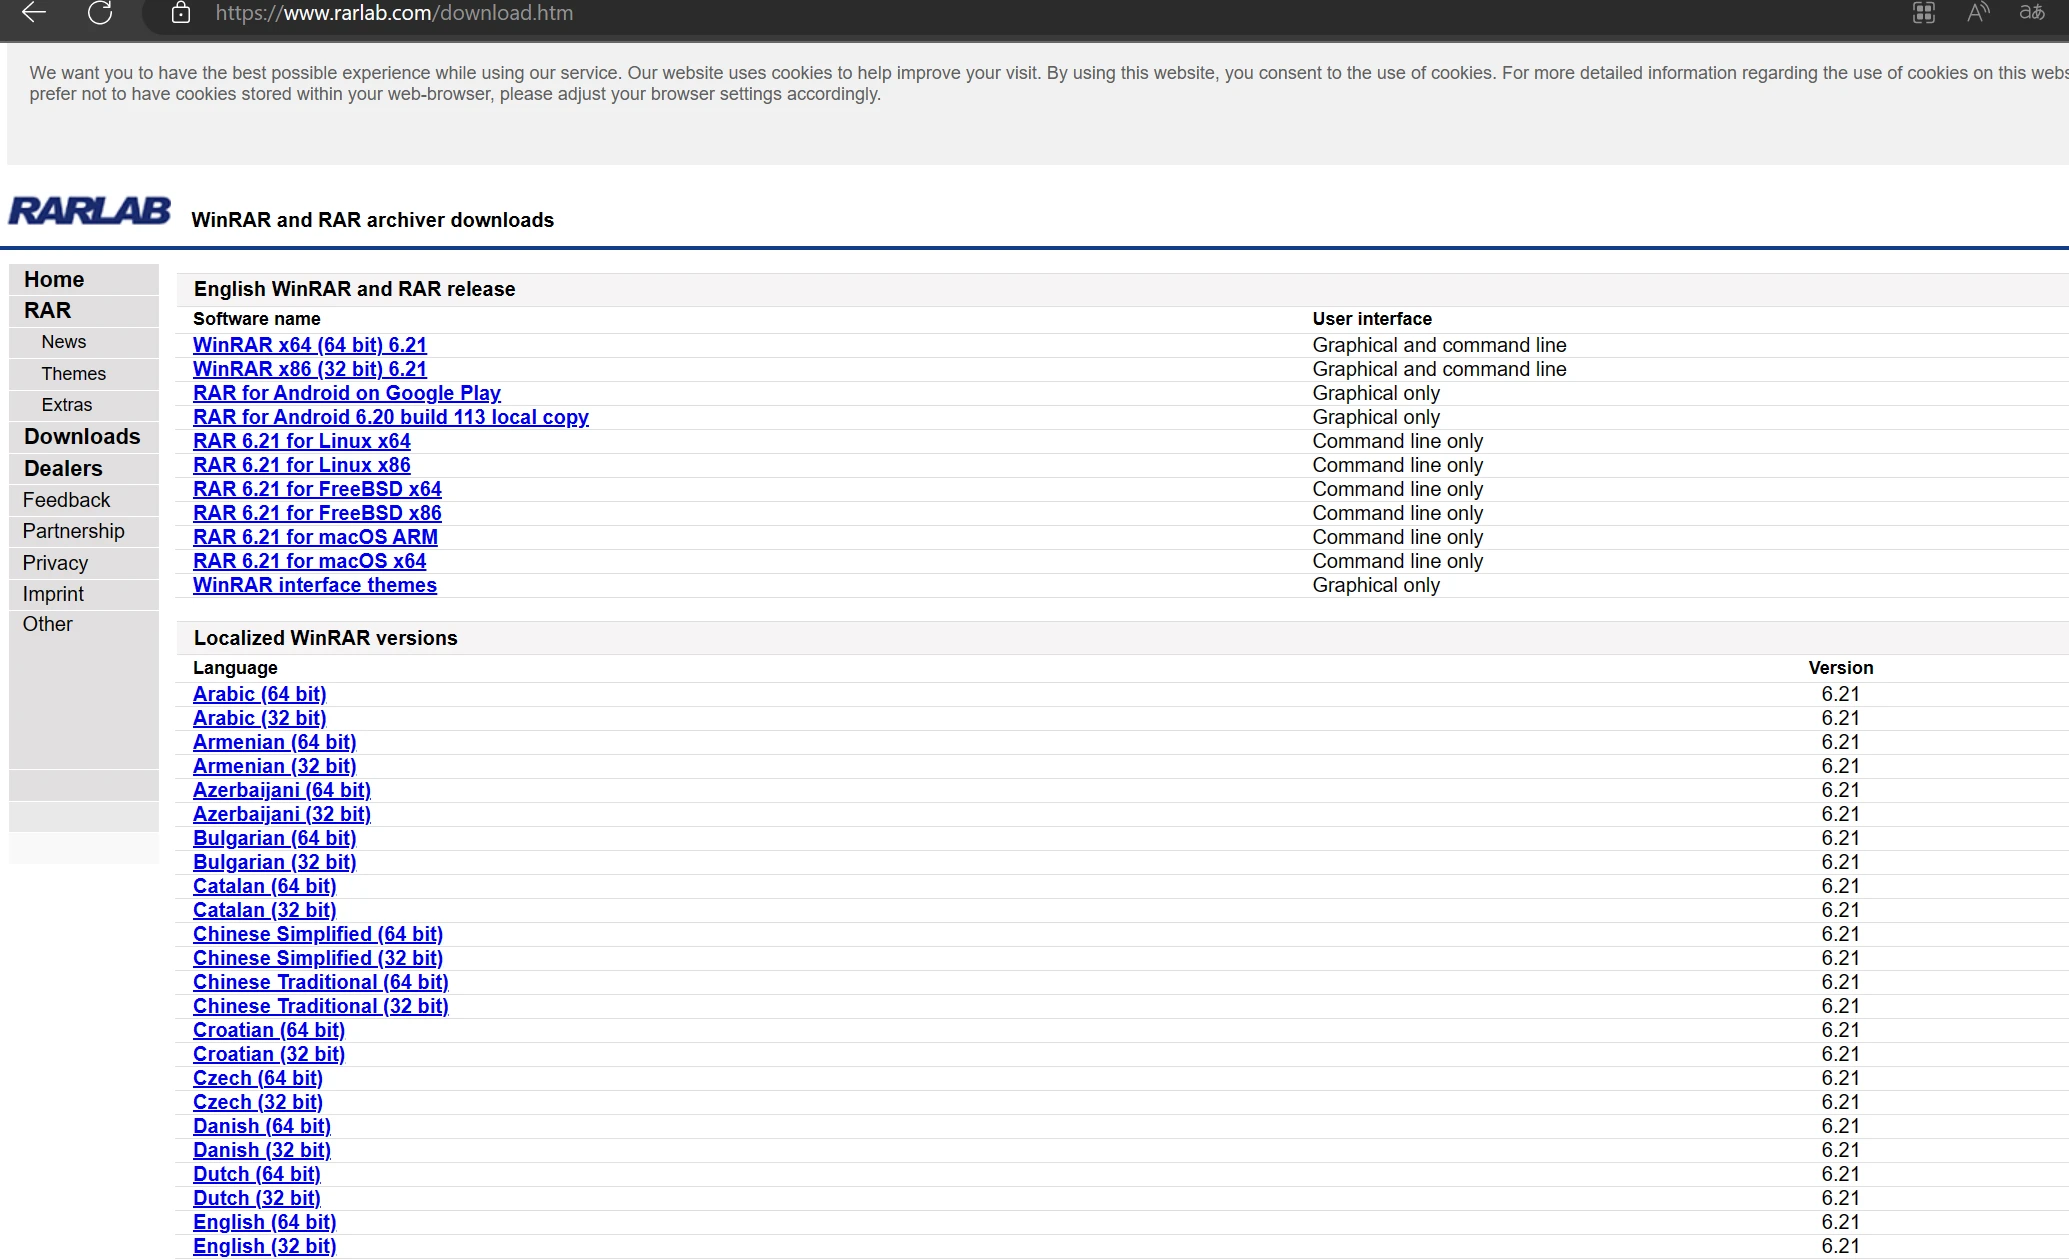The height and width of the screenshot is (1260, 2069).
Task: Select 'Graphical and command line' in WinRAR x64 row
Action: (1439, 345)
